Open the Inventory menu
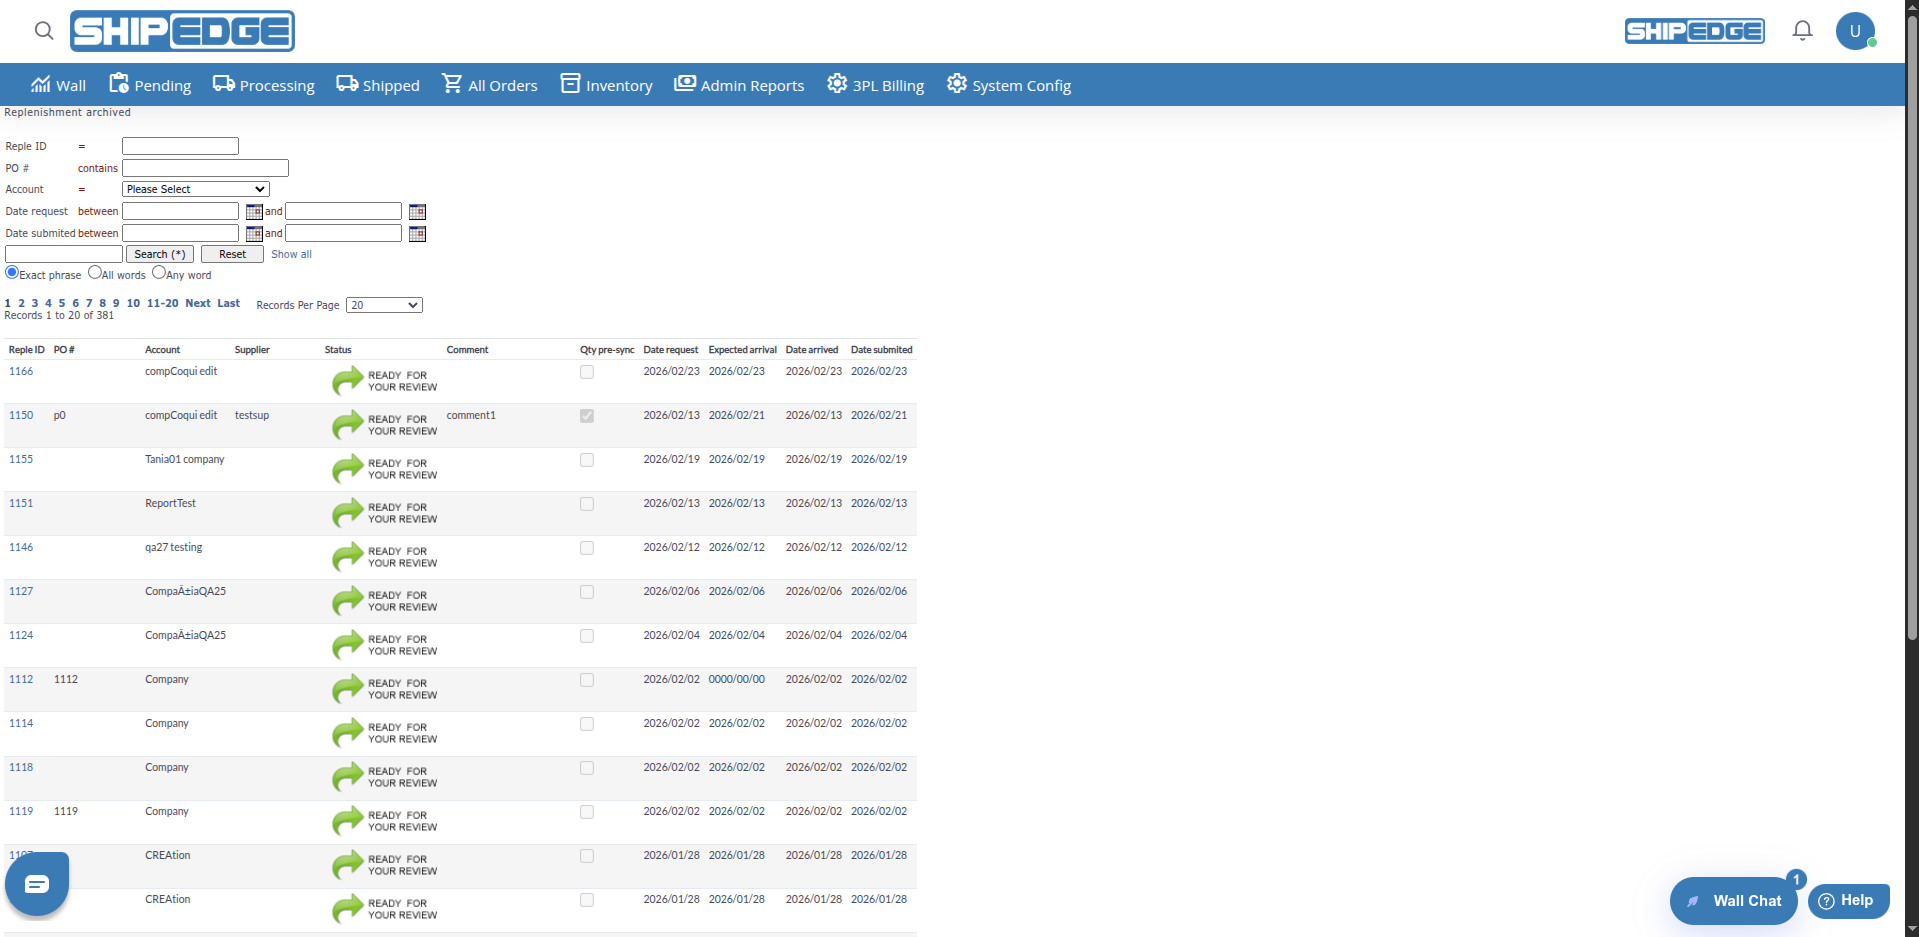 click(x=606, y=85)
